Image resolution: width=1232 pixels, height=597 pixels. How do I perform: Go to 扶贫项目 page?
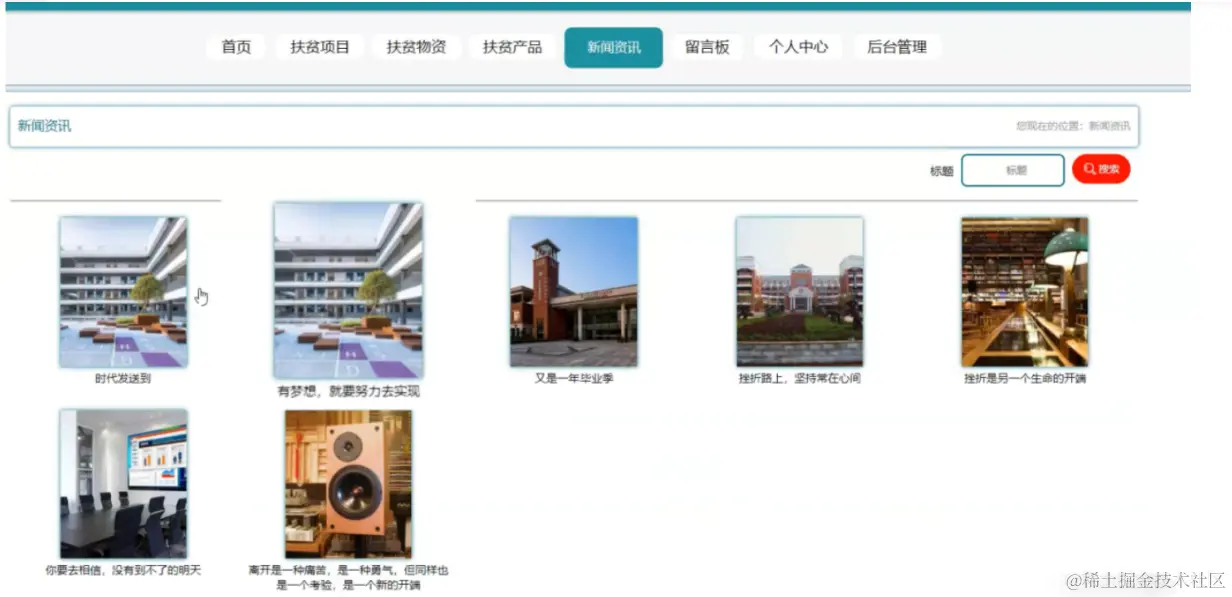[x=320, y=47]
